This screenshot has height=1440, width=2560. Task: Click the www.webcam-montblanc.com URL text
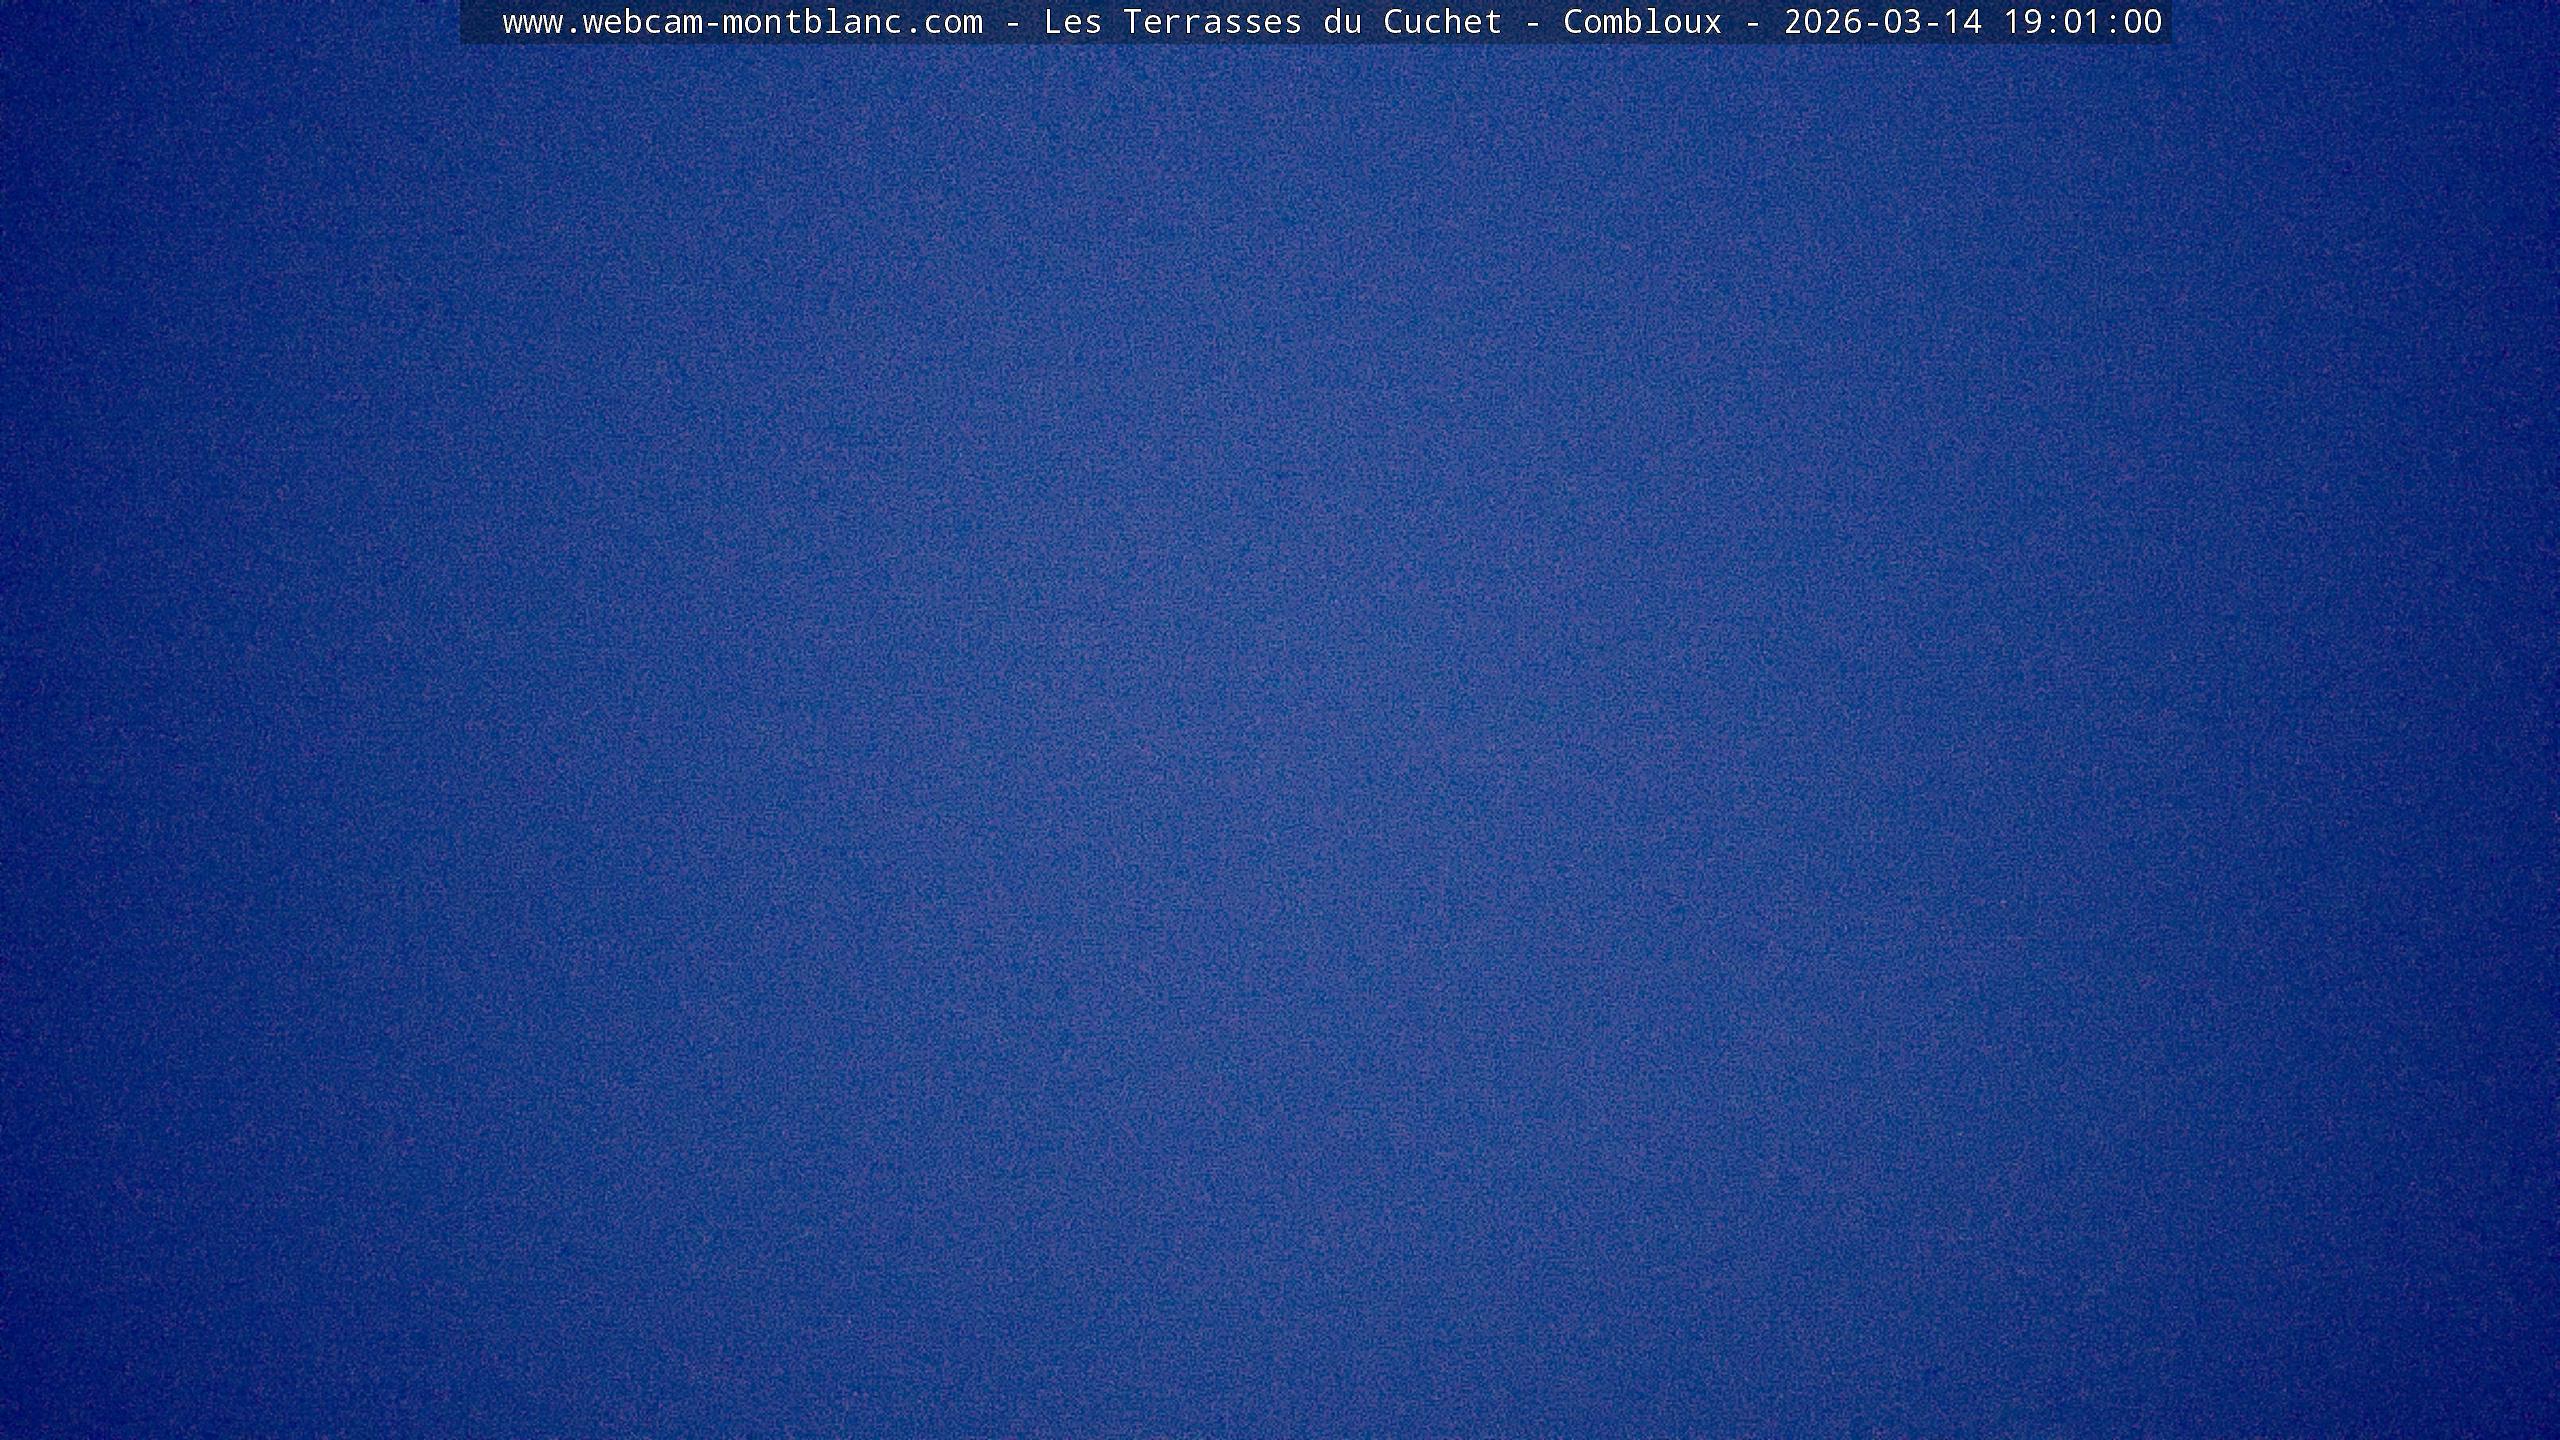(742, 22)
